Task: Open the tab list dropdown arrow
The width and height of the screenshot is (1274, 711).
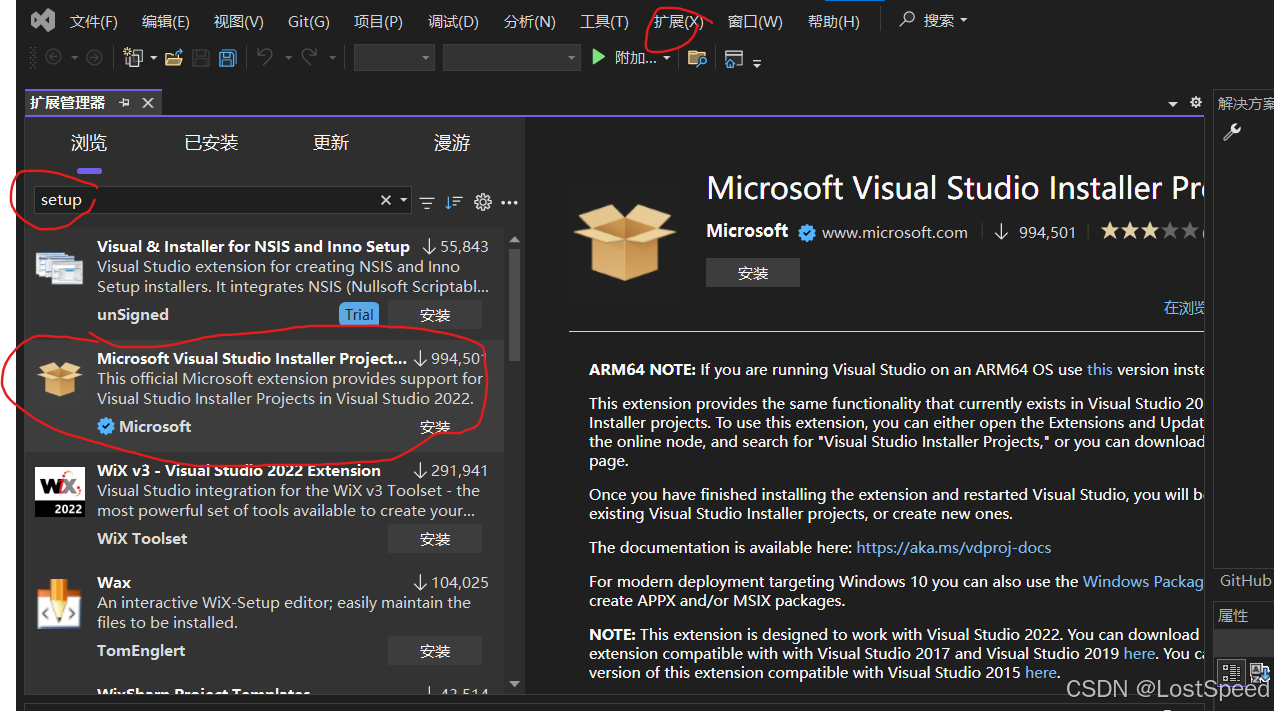Action: 1173,104
